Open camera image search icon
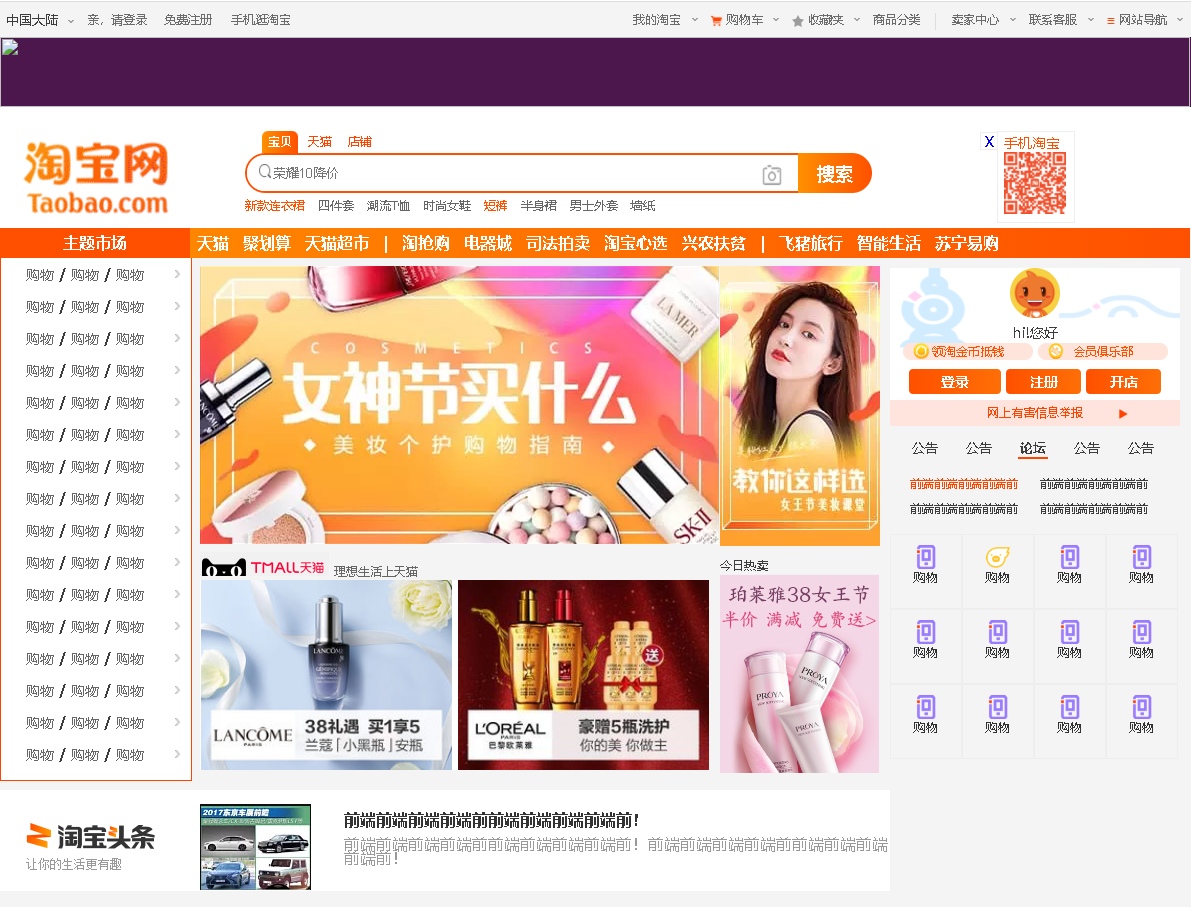 pos(772,175)
